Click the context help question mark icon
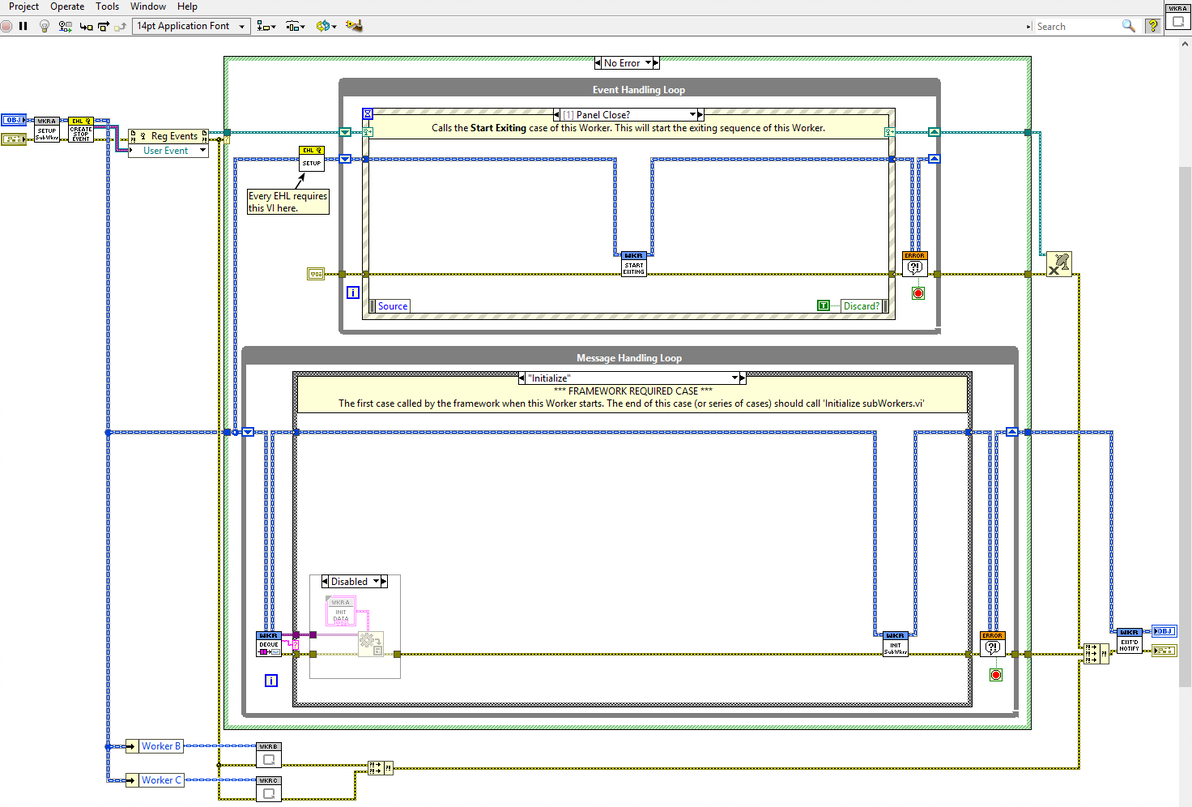1192x807 pixels. pos(1152,26)
